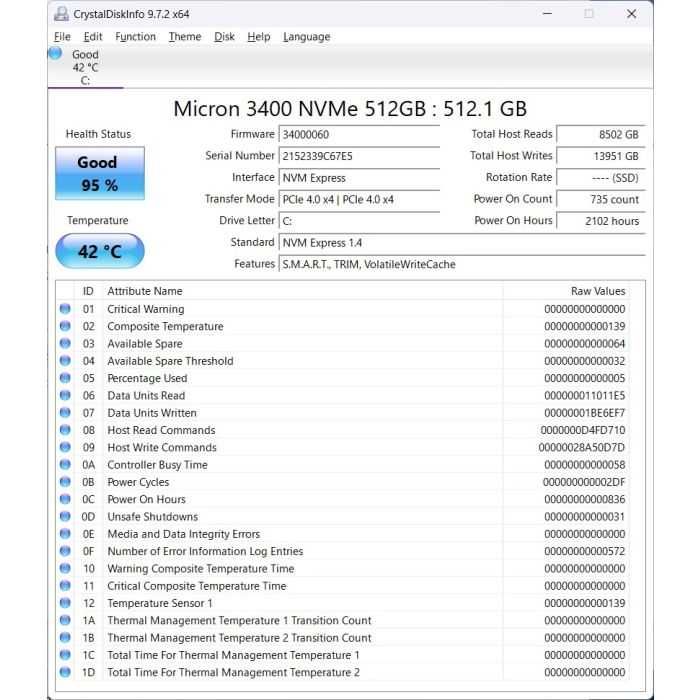Click the status icon for Available Spare Threshold
The image size is (700, 700).
coord(65,360)
